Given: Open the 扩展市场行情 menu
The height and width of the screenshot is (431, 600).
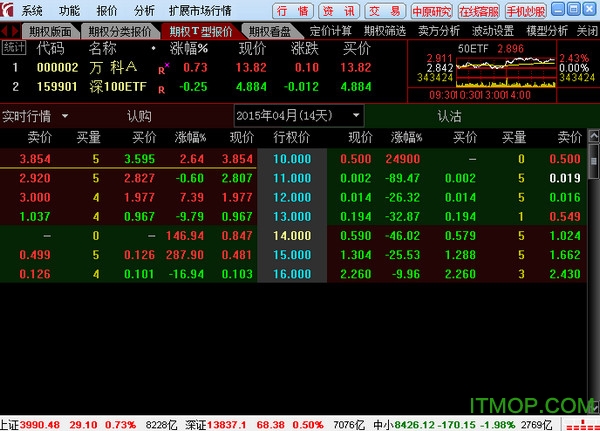Looking at the screenshot, I should (x=198, y=11).
